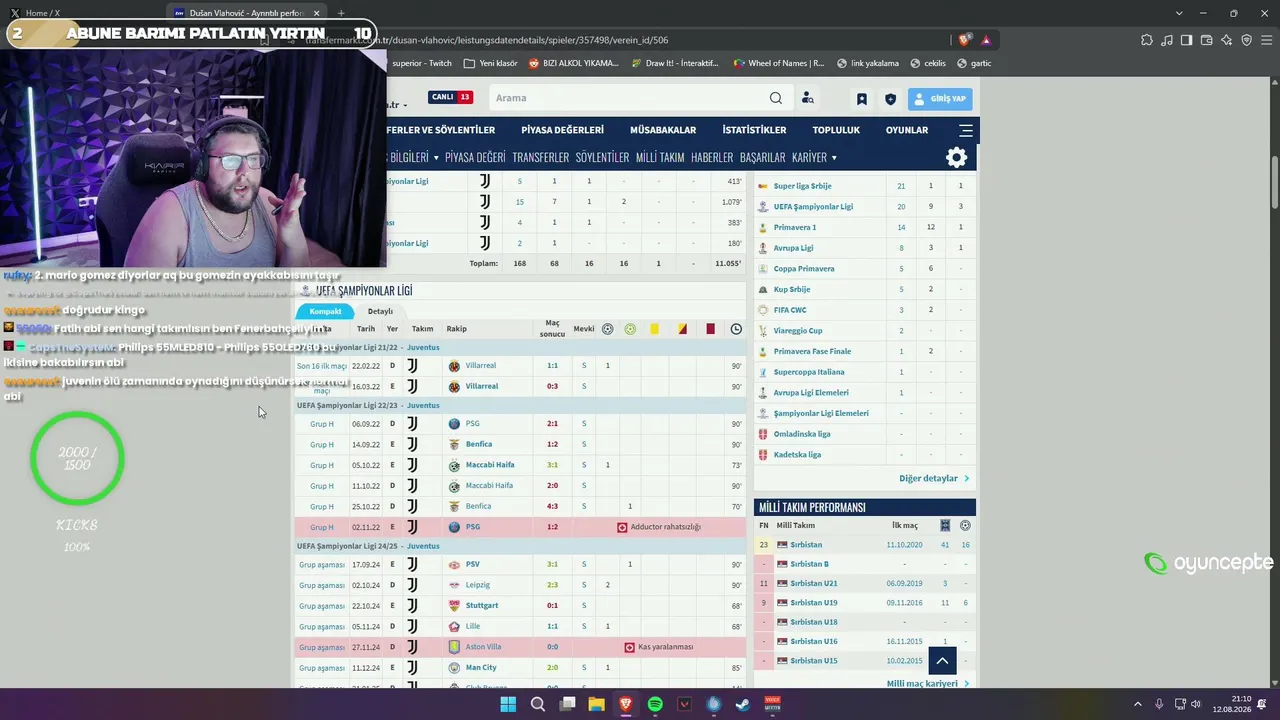Click the bookmark watchlist icon in site header

(861, 99)
